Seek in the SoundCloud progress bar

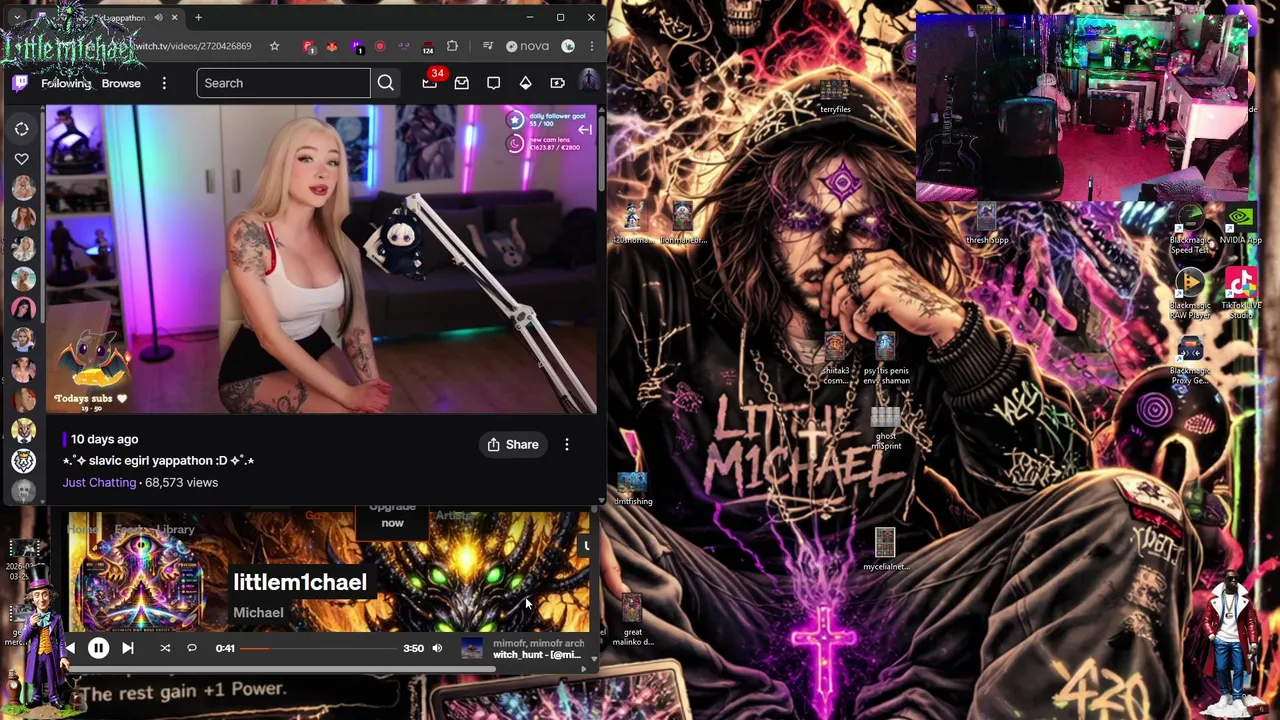coord(318,649)
